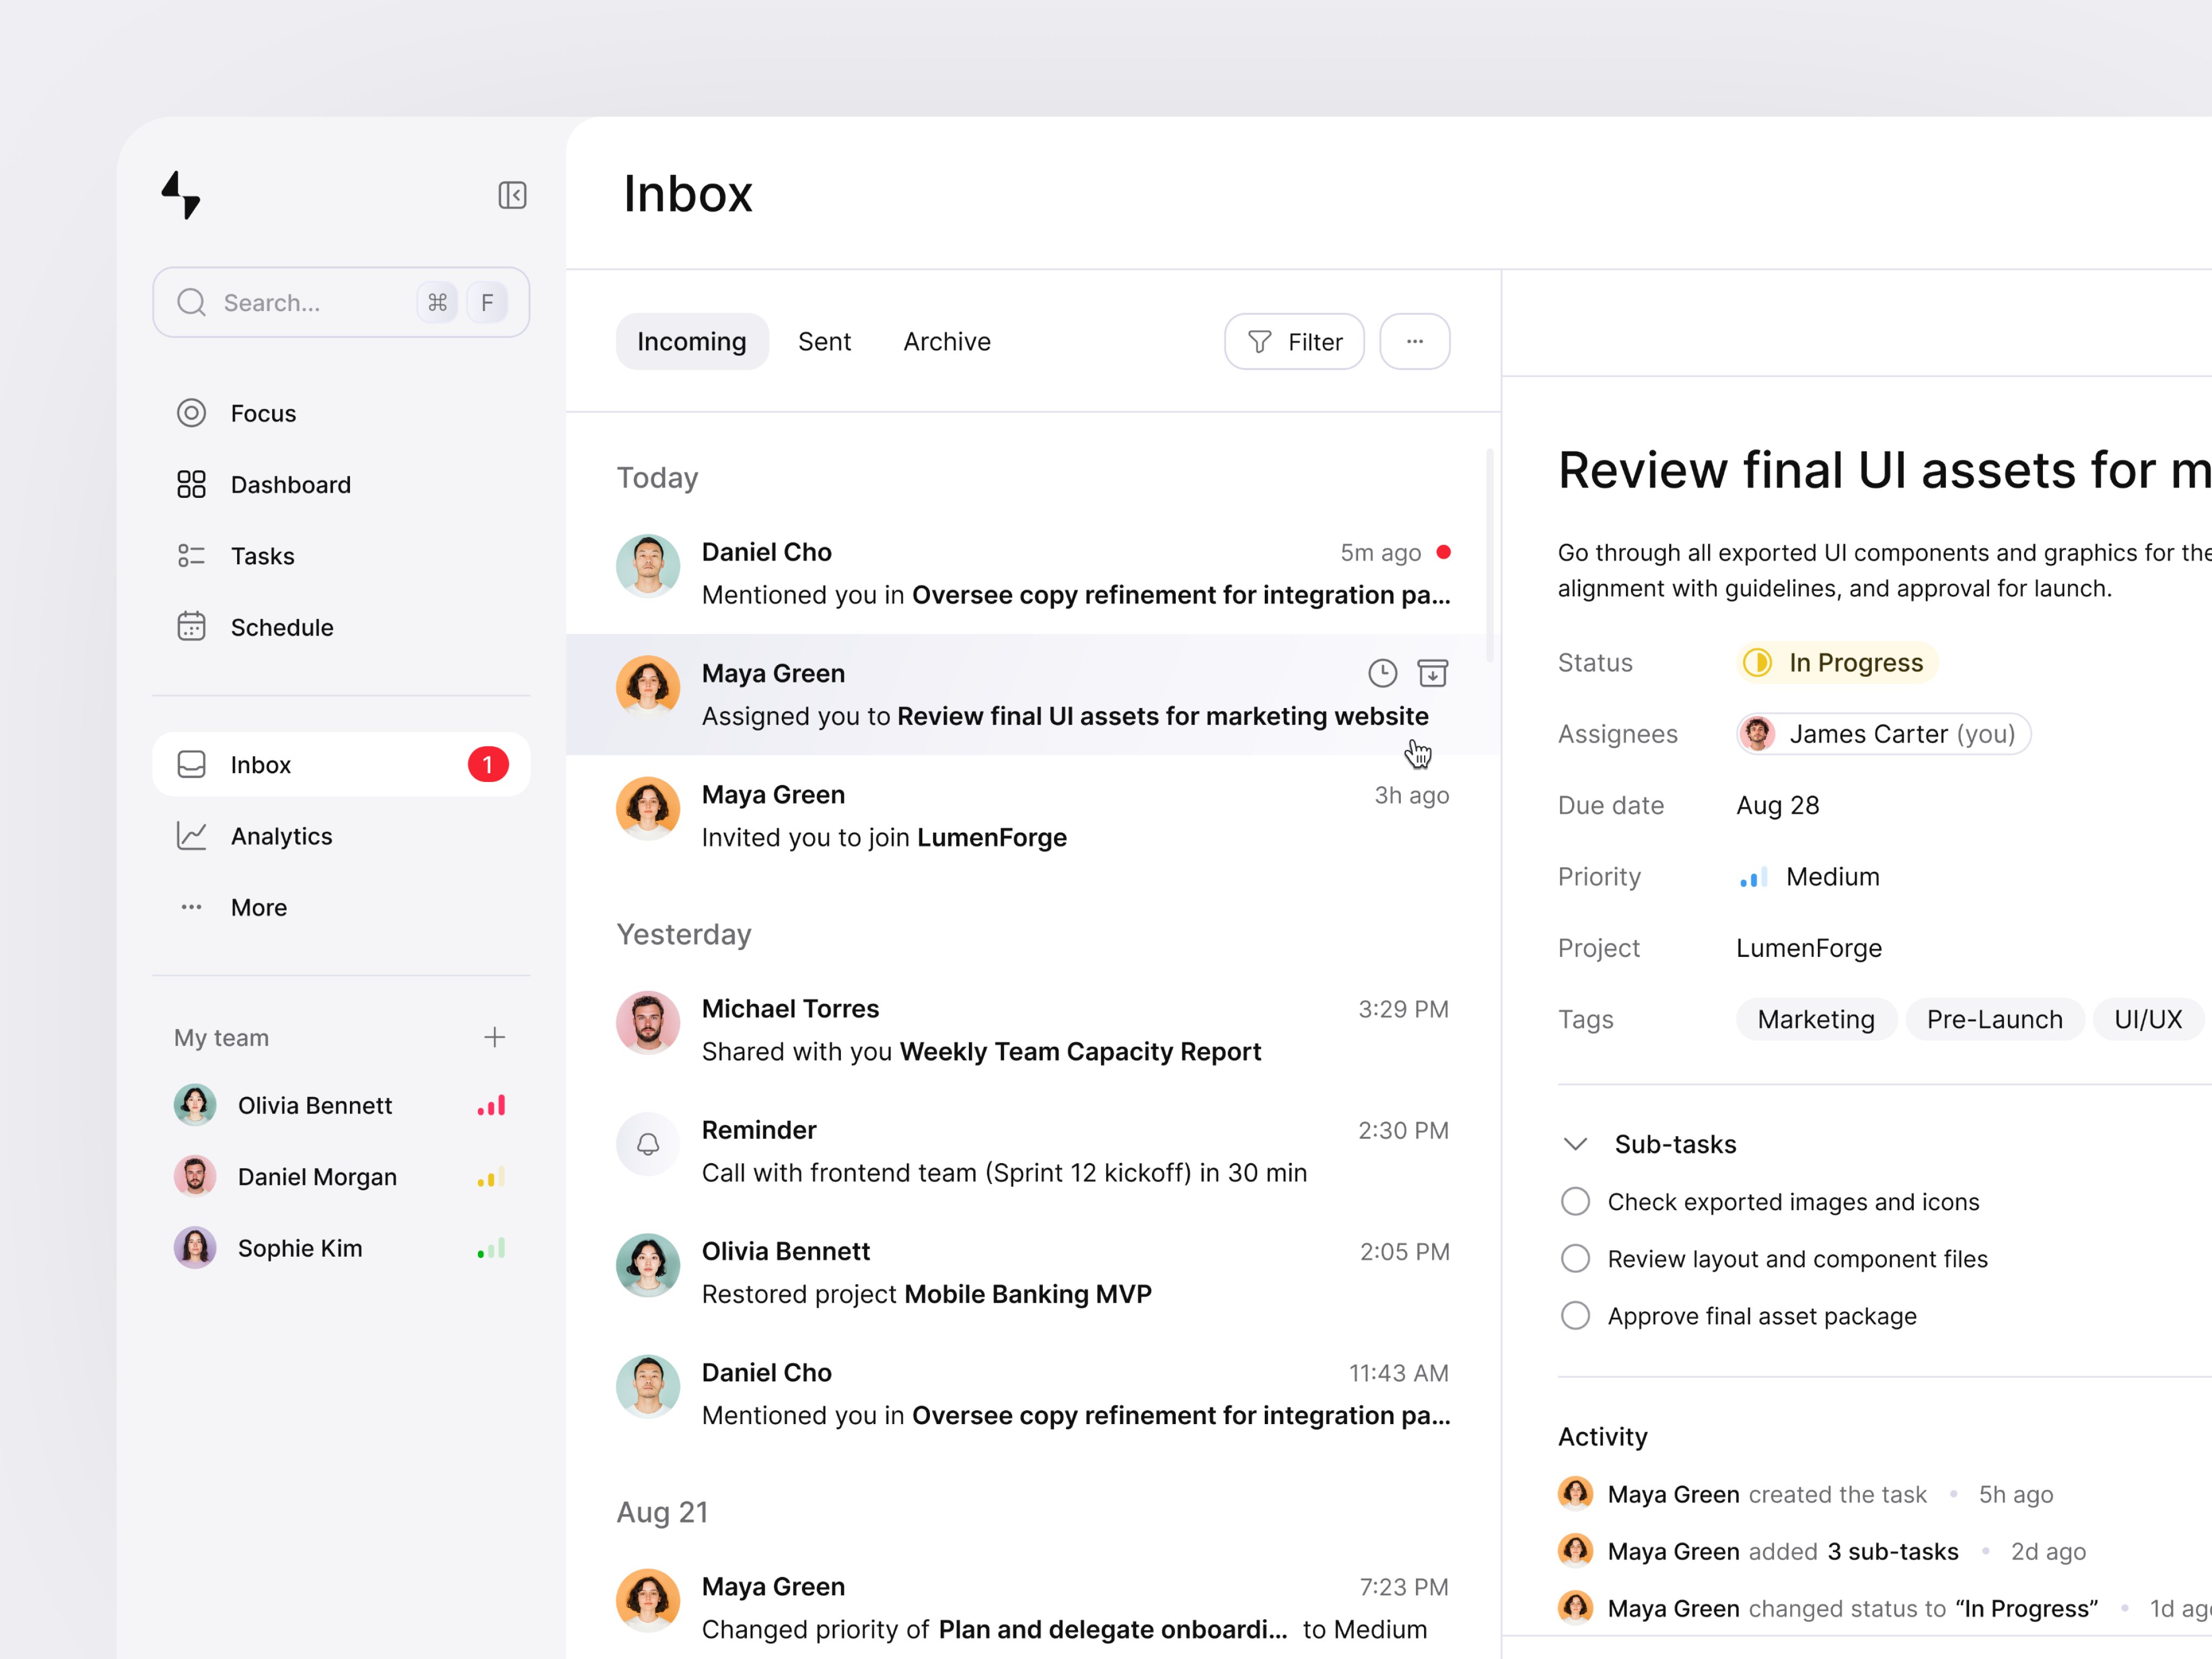Collapse the Sub-tasks section chevron
Viewport: 2212px width, 1659px height.
point(1575,1144)
